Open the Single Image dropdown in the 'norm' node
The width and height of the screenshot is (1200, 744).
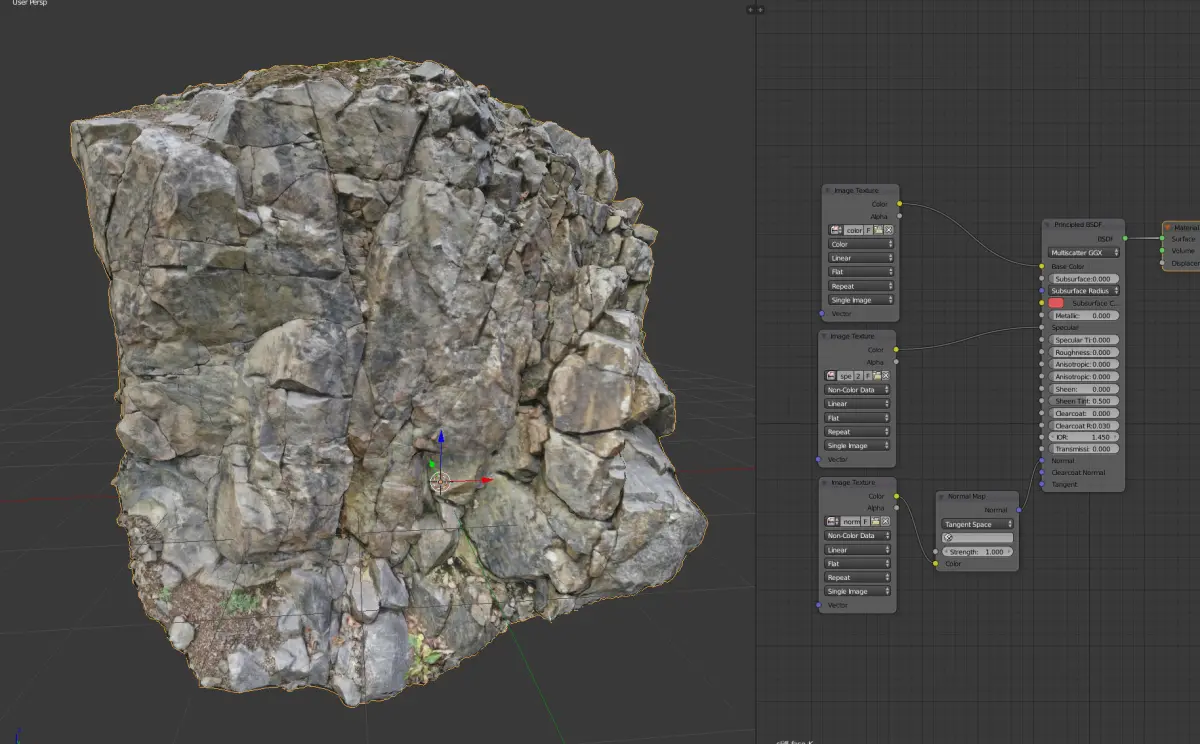857,591
